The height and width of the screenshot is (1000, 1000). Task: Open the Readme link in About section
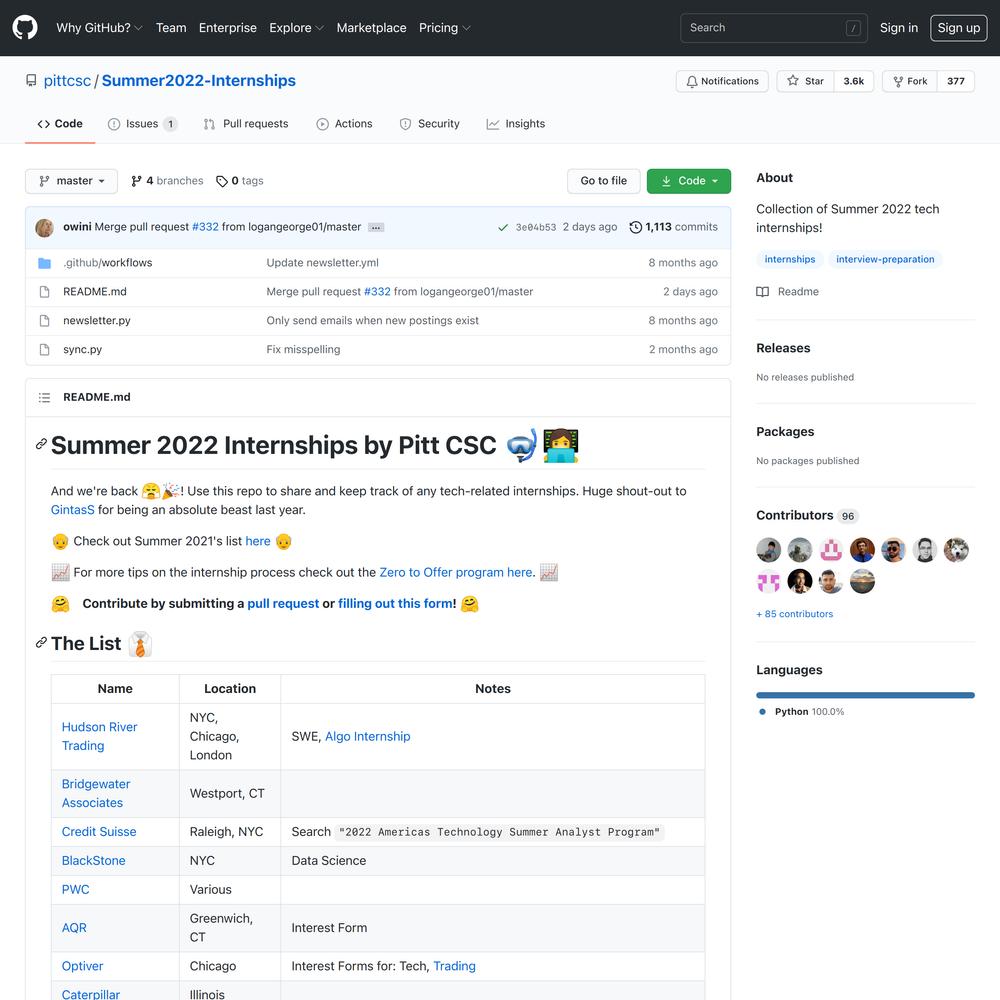788,291
